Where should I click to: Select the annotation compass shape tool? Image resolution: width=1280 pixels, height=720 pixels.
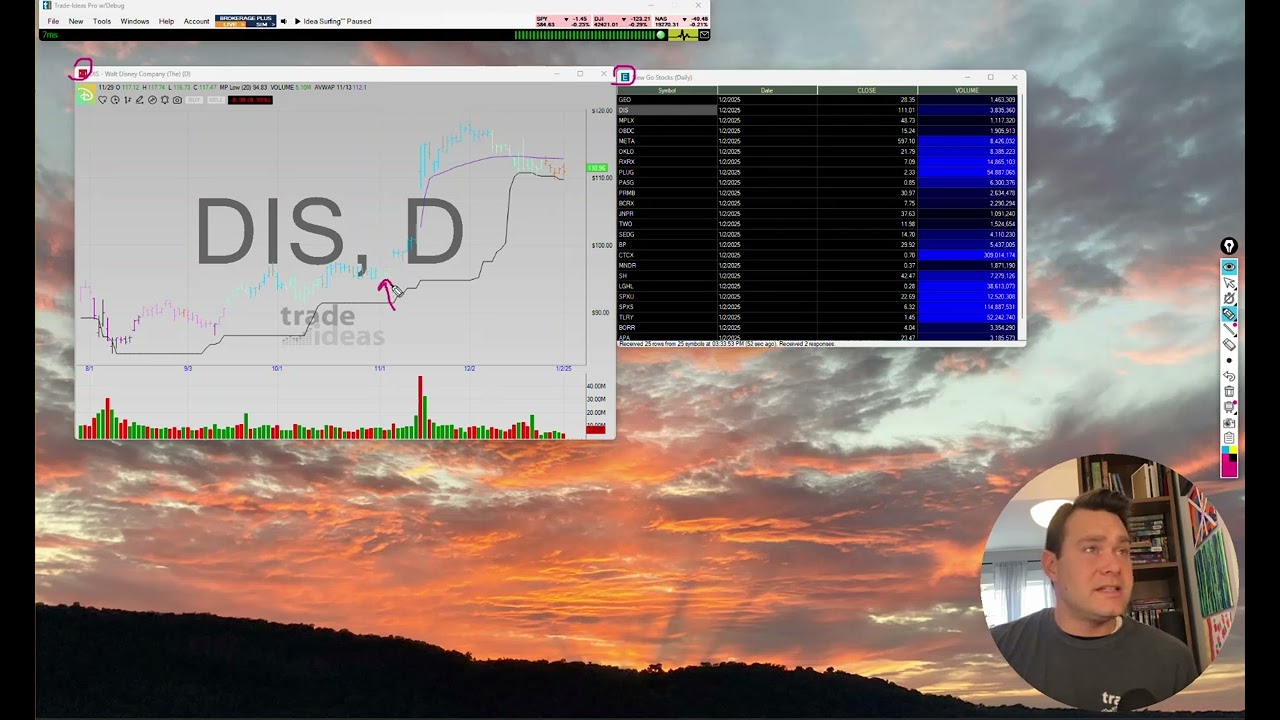pyautogui.click(x=1229, y=298)
